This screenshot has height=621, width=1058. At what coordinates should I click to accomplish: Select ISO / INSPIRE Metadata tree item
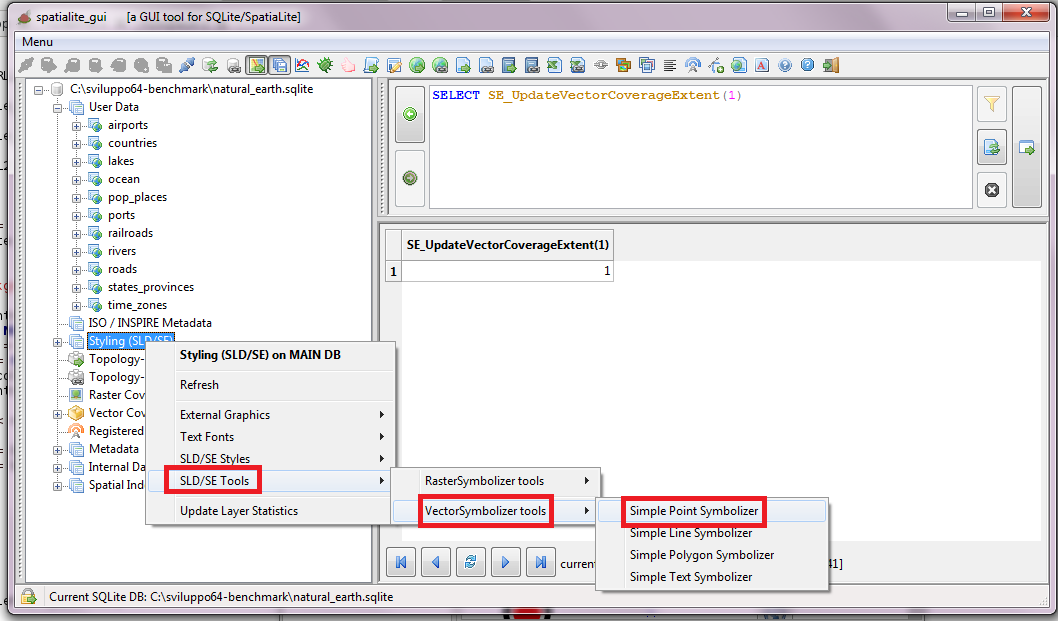(150, 323)
